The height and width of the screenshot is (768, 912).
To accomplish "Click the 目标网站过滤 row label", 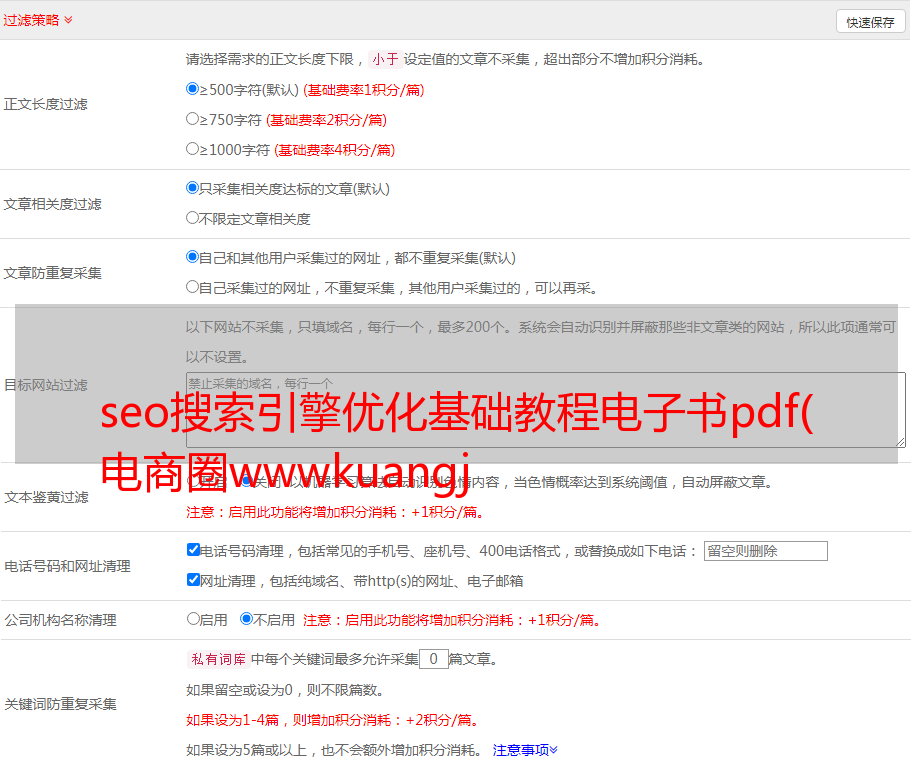I will 46,385.
